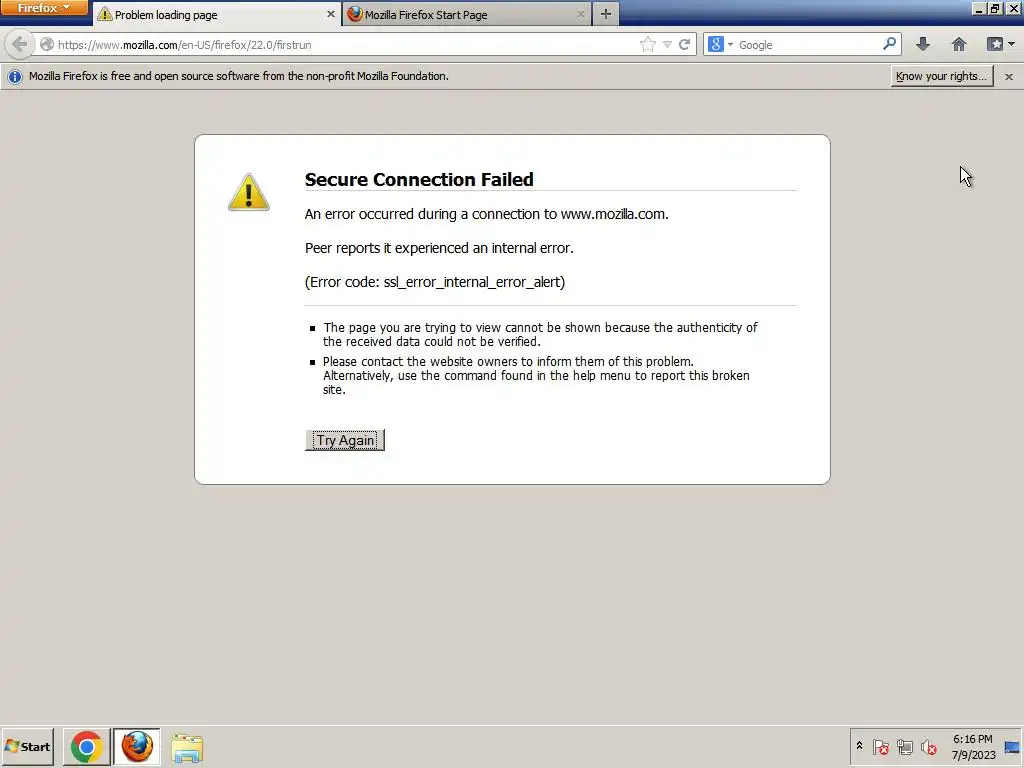This screenshot has width=1024, height=768.
Task: Switch to Mozilla Firefox Start Page tab
Action: pos(466,14)
